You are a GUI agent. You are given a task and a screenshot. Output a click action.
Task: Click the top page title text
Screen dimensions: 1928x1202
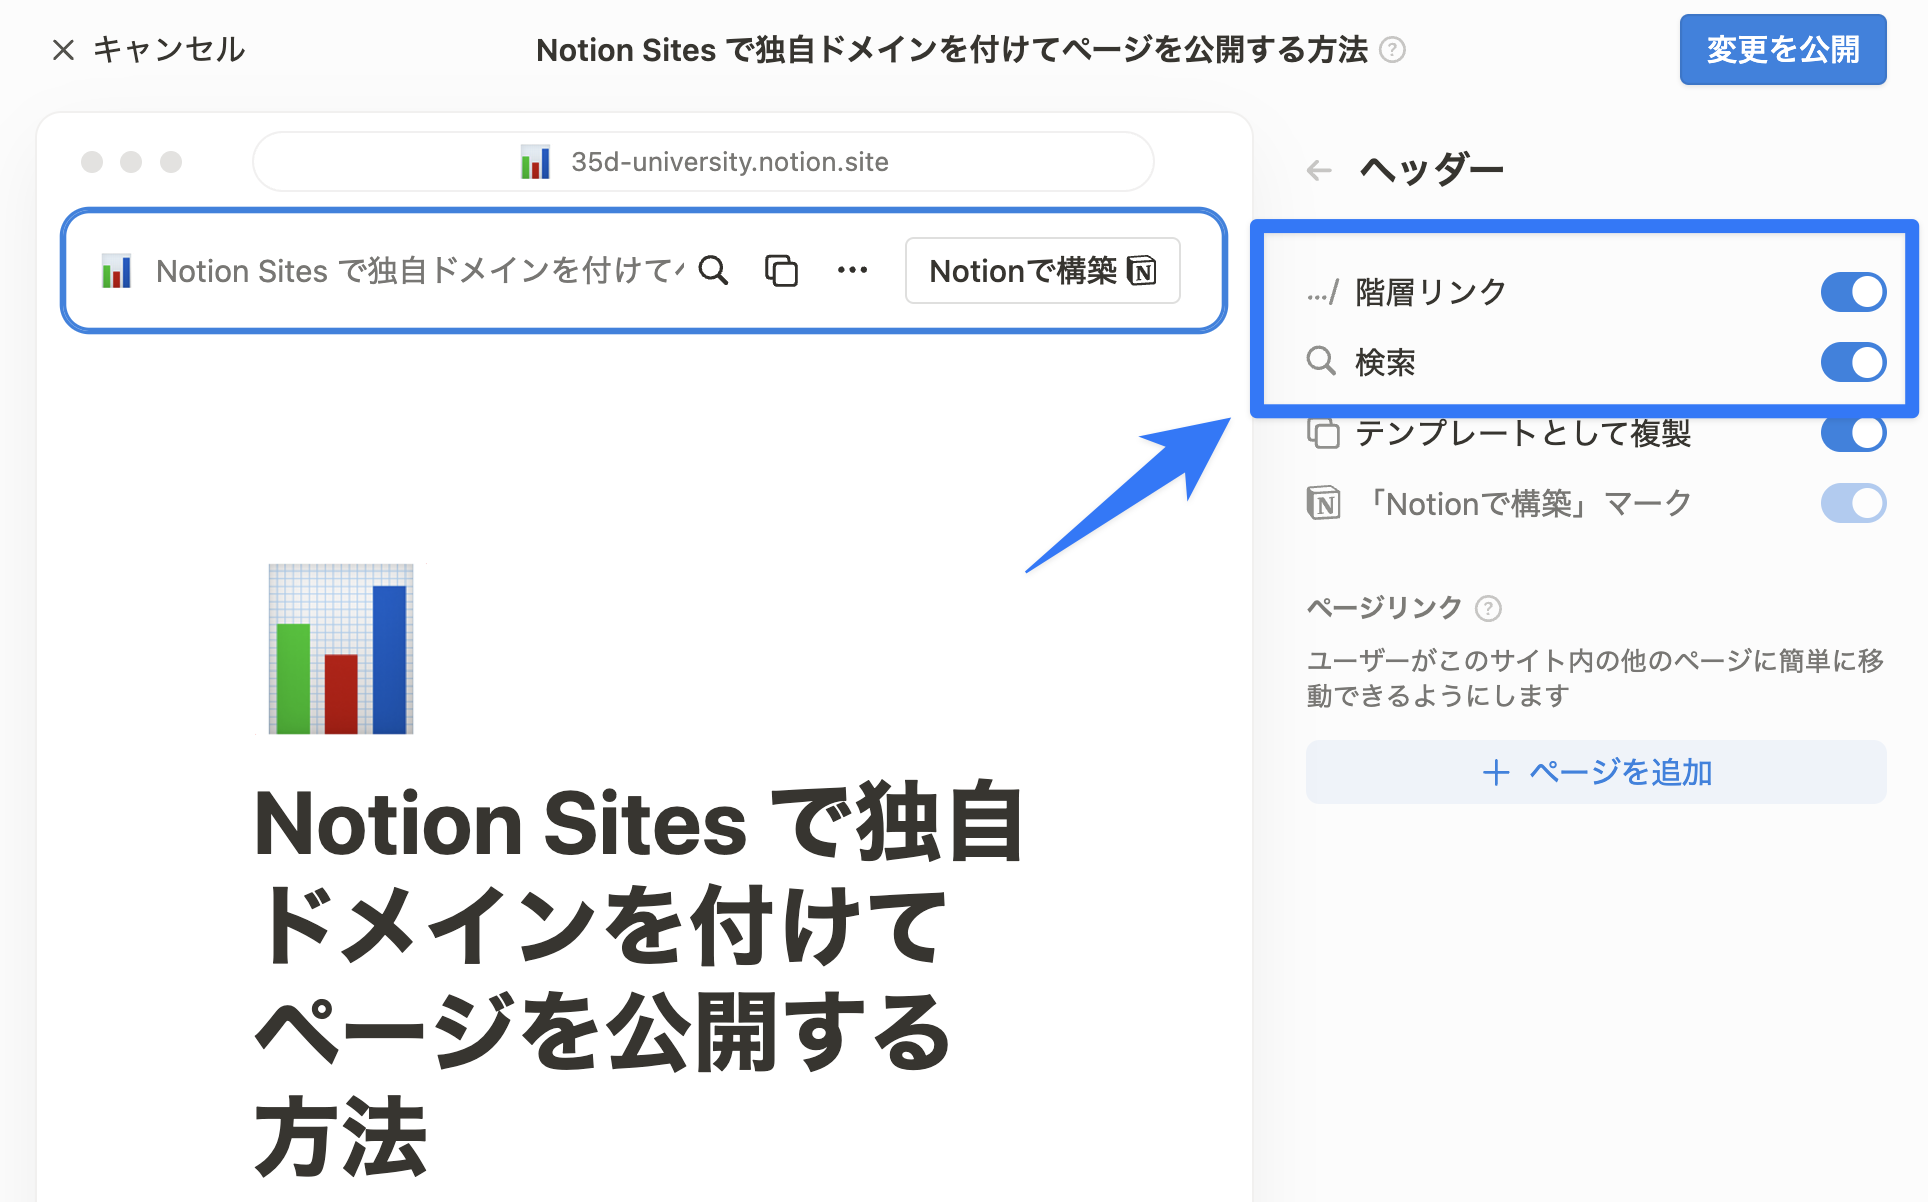coord(952,50)
